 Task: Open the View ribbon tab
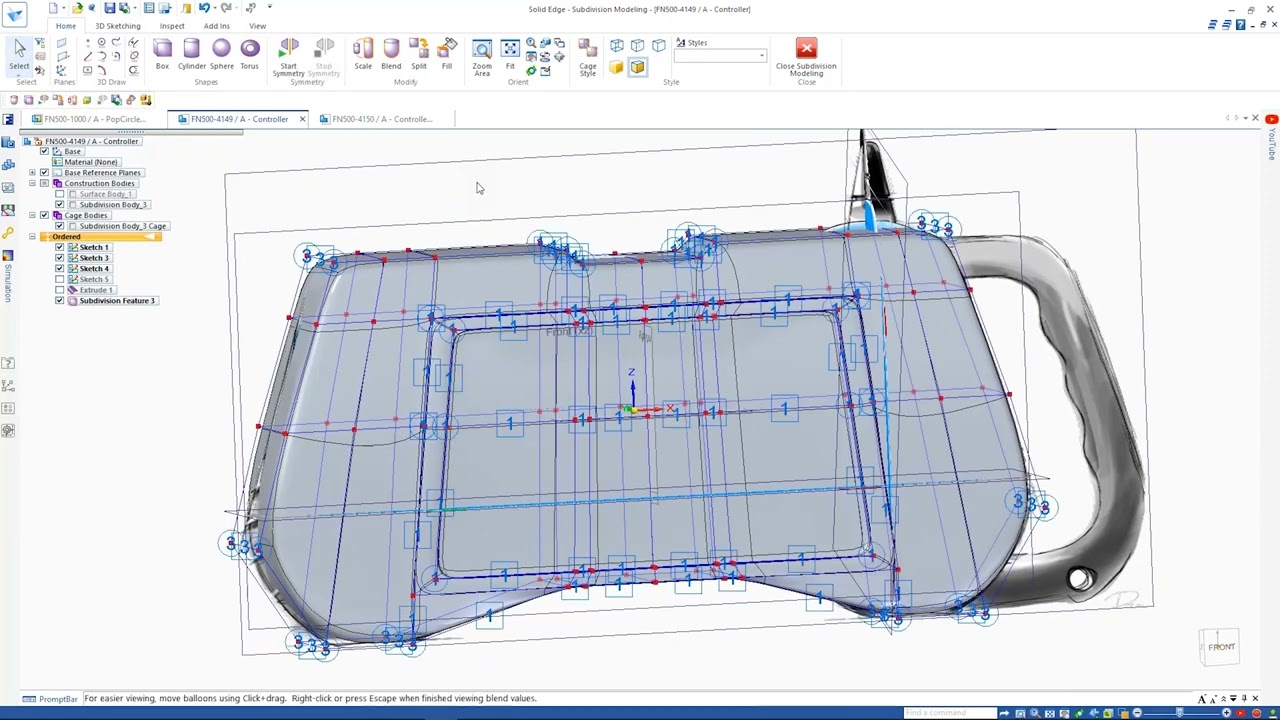(257, 26)
